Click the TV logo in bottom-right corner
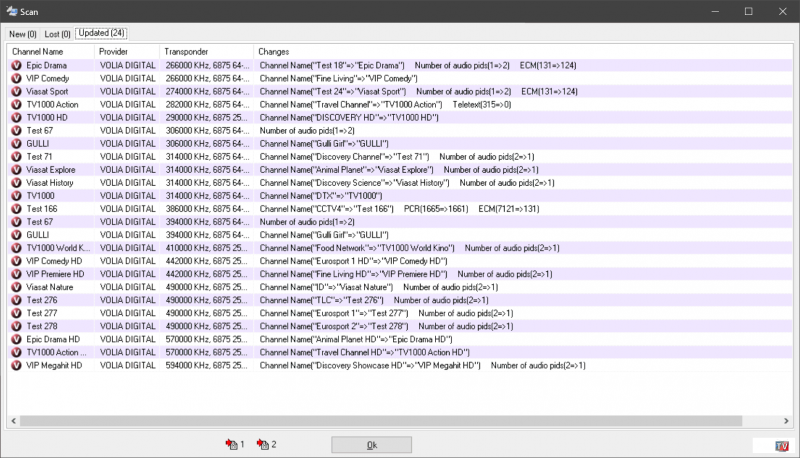800x458 pixels. [x=772, y=446]
